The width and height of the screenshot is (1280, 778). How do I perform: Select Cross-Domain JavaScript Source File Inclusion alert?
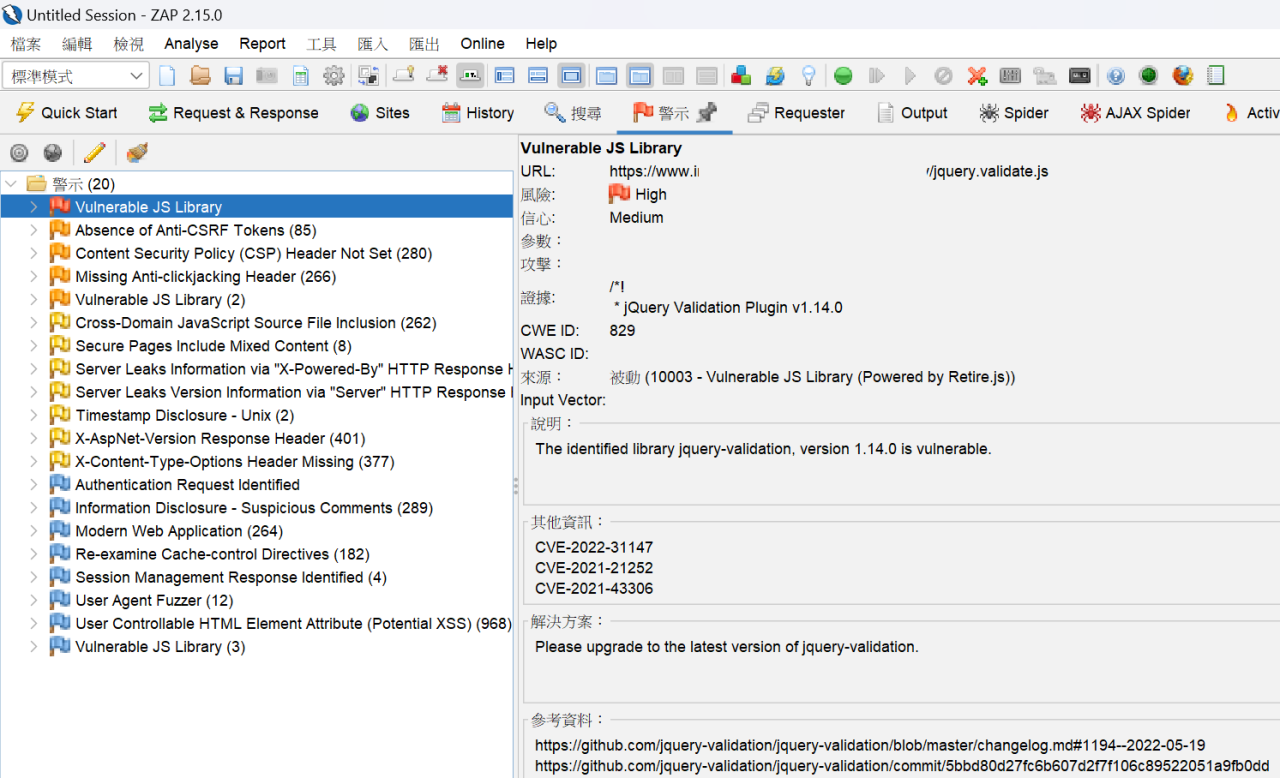pyautogui.click(x=256, y=323)
